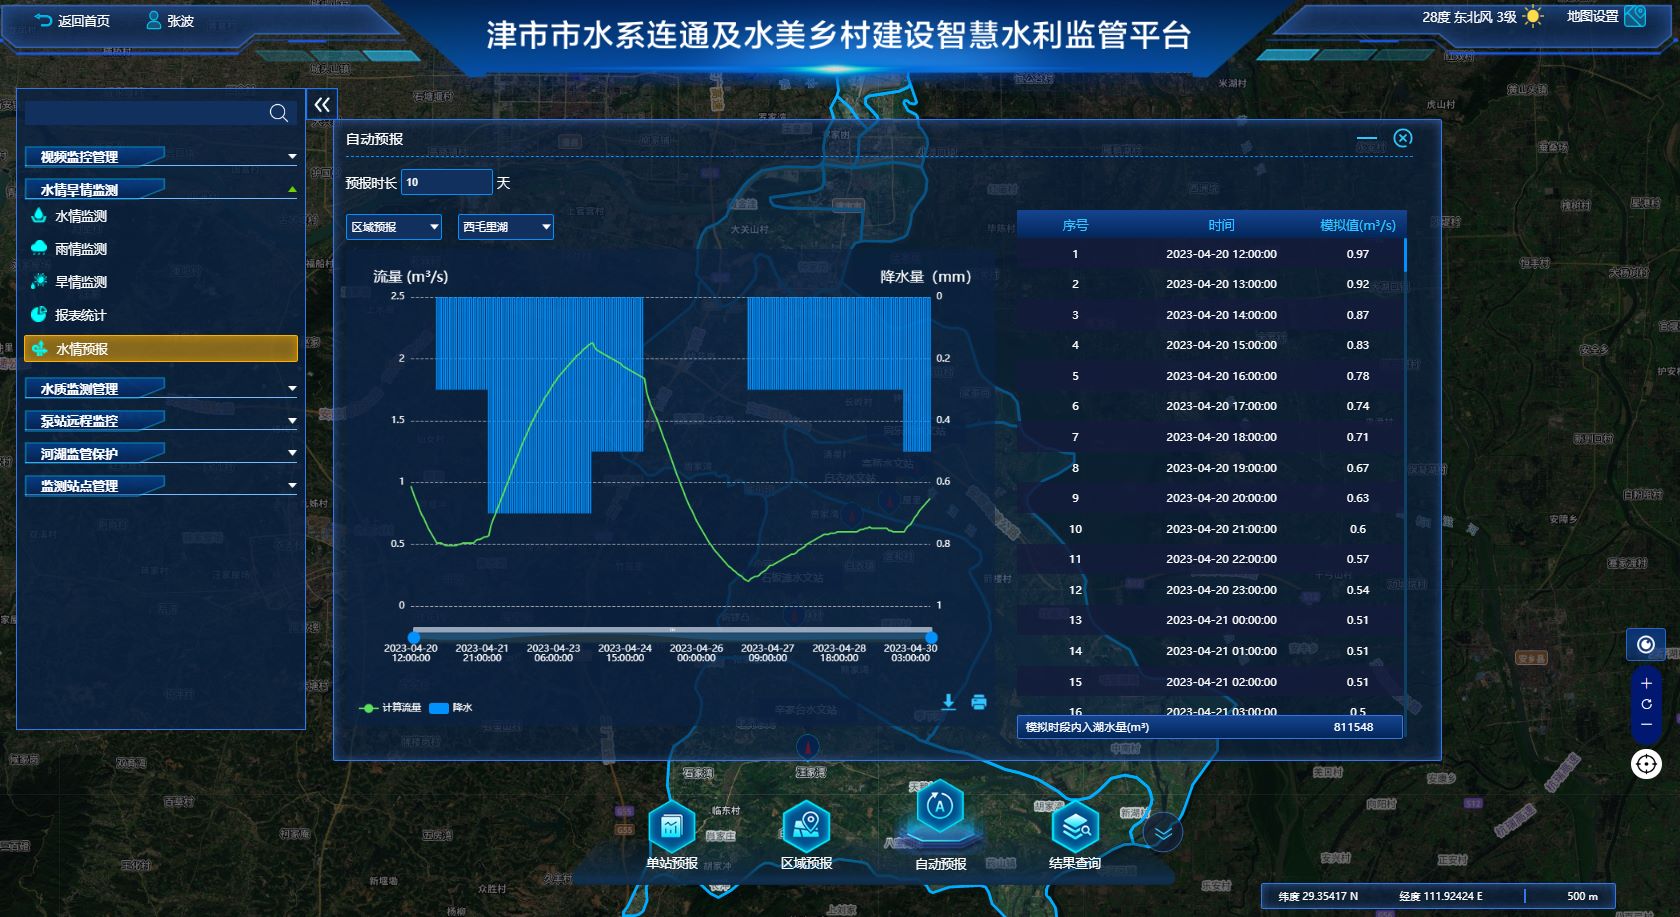
Task: Click the map compass reset icon
Action: tap(1646, 645)
